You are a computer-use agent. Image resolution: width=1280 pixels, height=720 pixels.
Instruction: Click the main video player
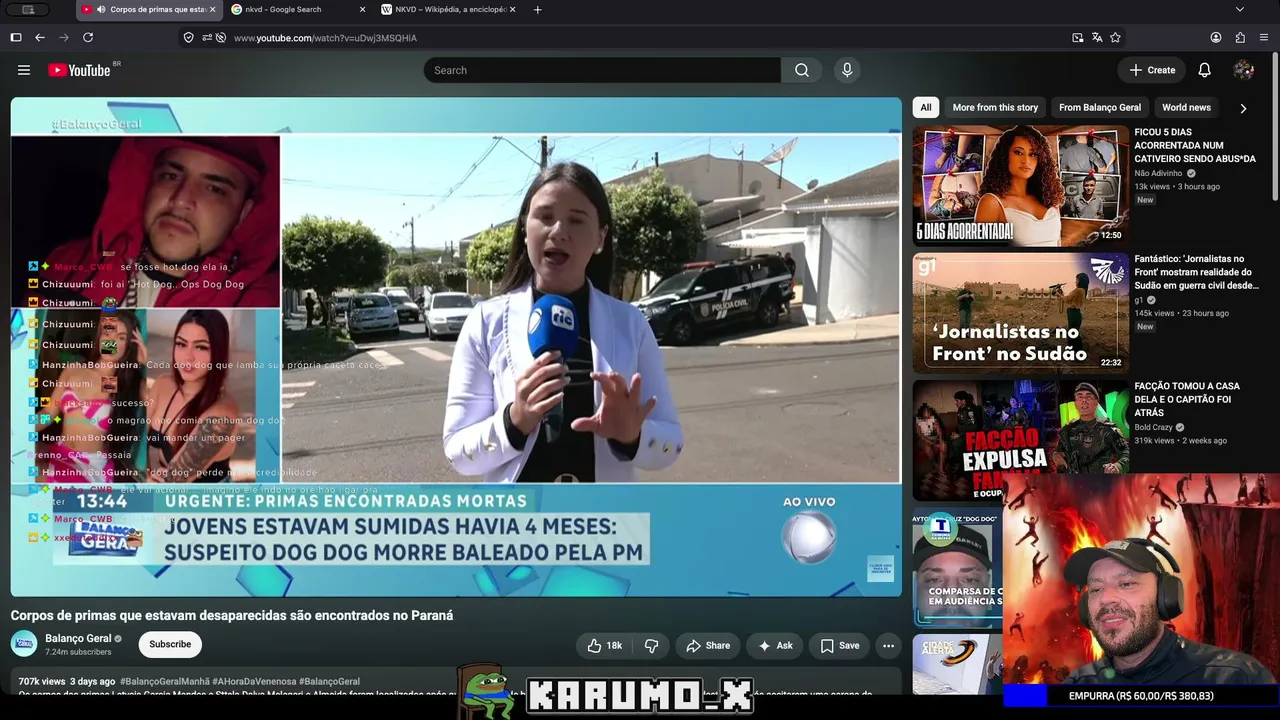(x=456, y=347)
